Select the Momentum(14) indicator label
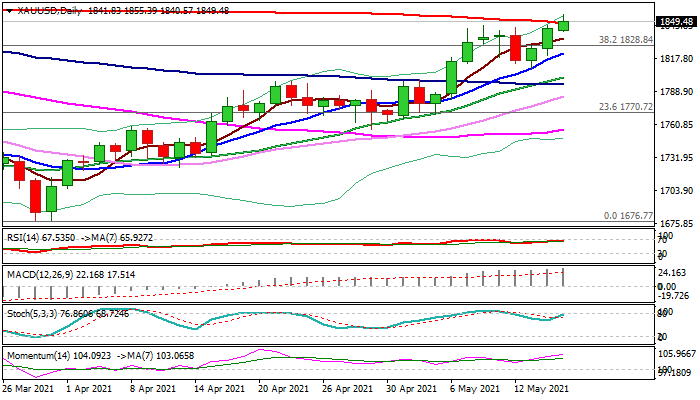This screenshot has width=700, height=400. tap(36, 353)
